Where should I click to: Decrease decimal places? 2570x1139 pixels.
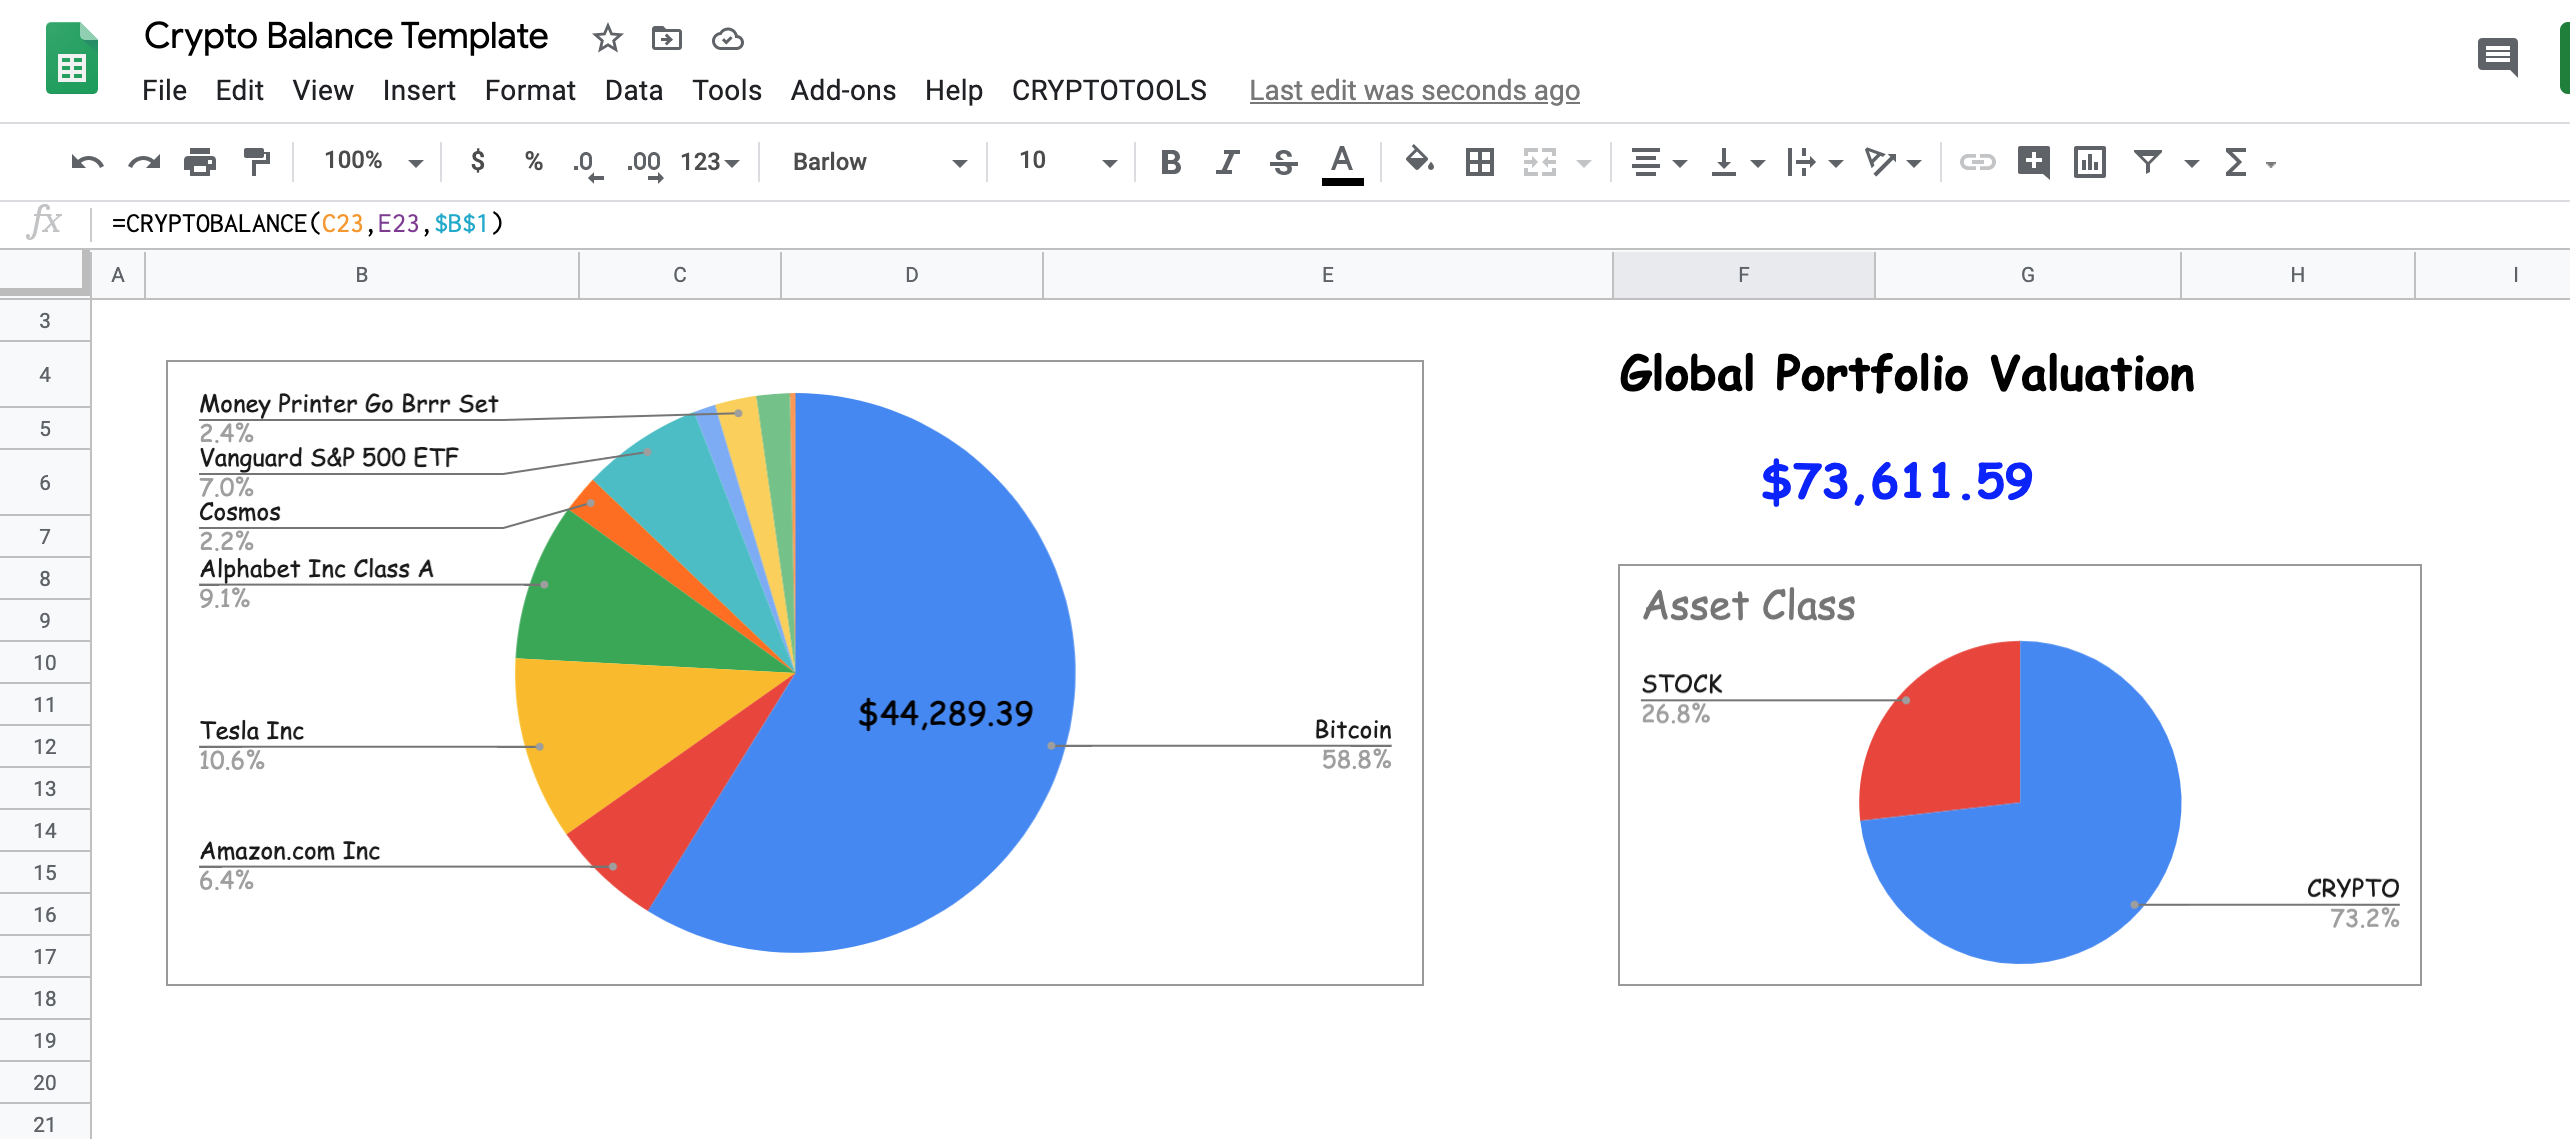pos(588,163)
